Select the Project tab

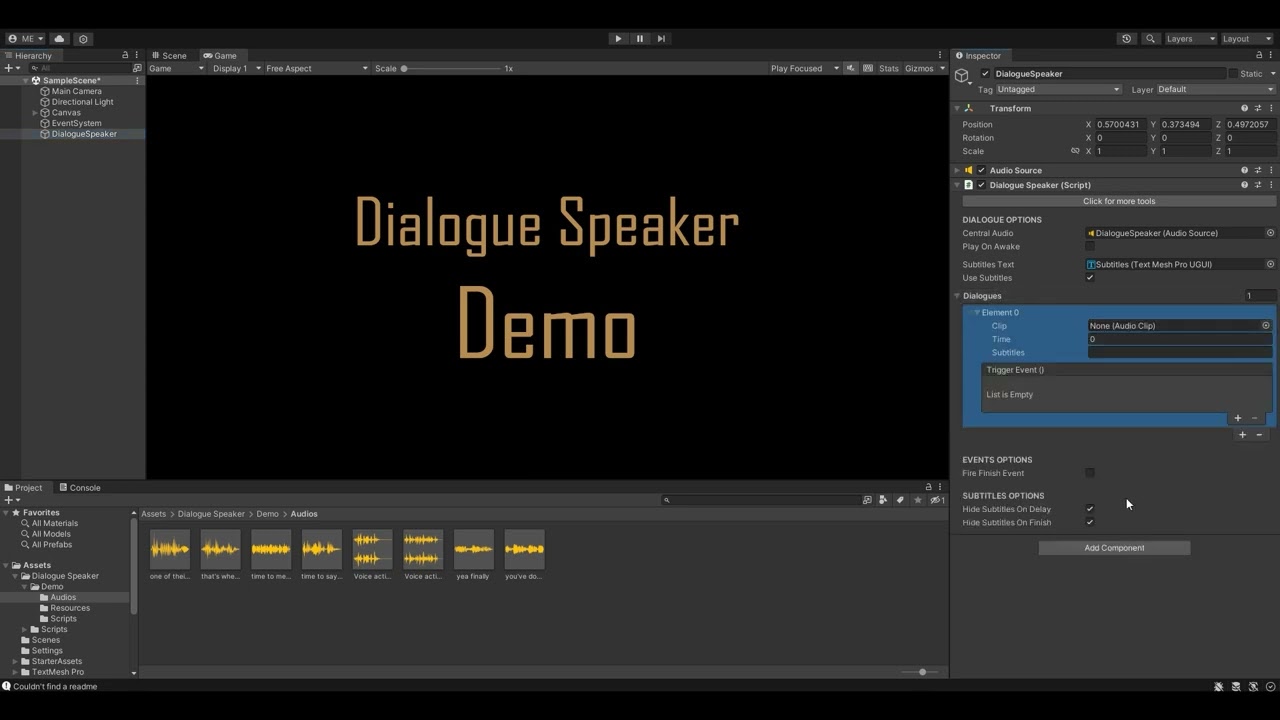pyautogui.click(x=23, y=488)
